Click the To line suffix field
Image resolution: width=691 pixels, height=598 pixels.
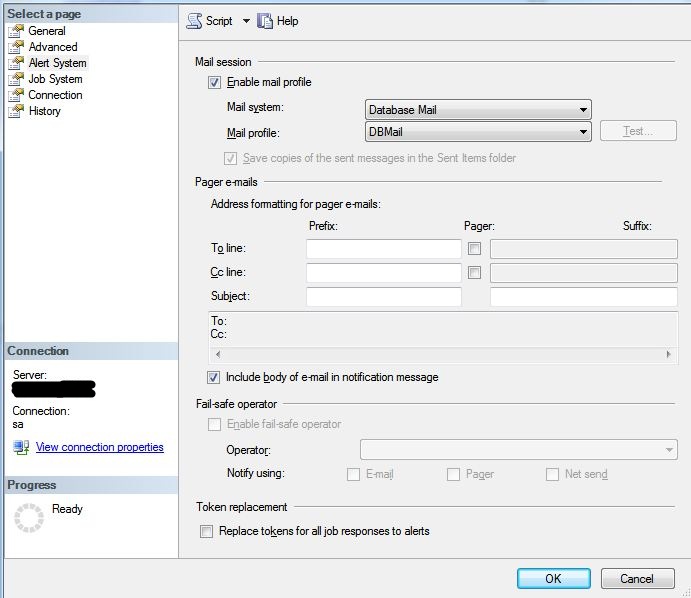tap(583, 249)
